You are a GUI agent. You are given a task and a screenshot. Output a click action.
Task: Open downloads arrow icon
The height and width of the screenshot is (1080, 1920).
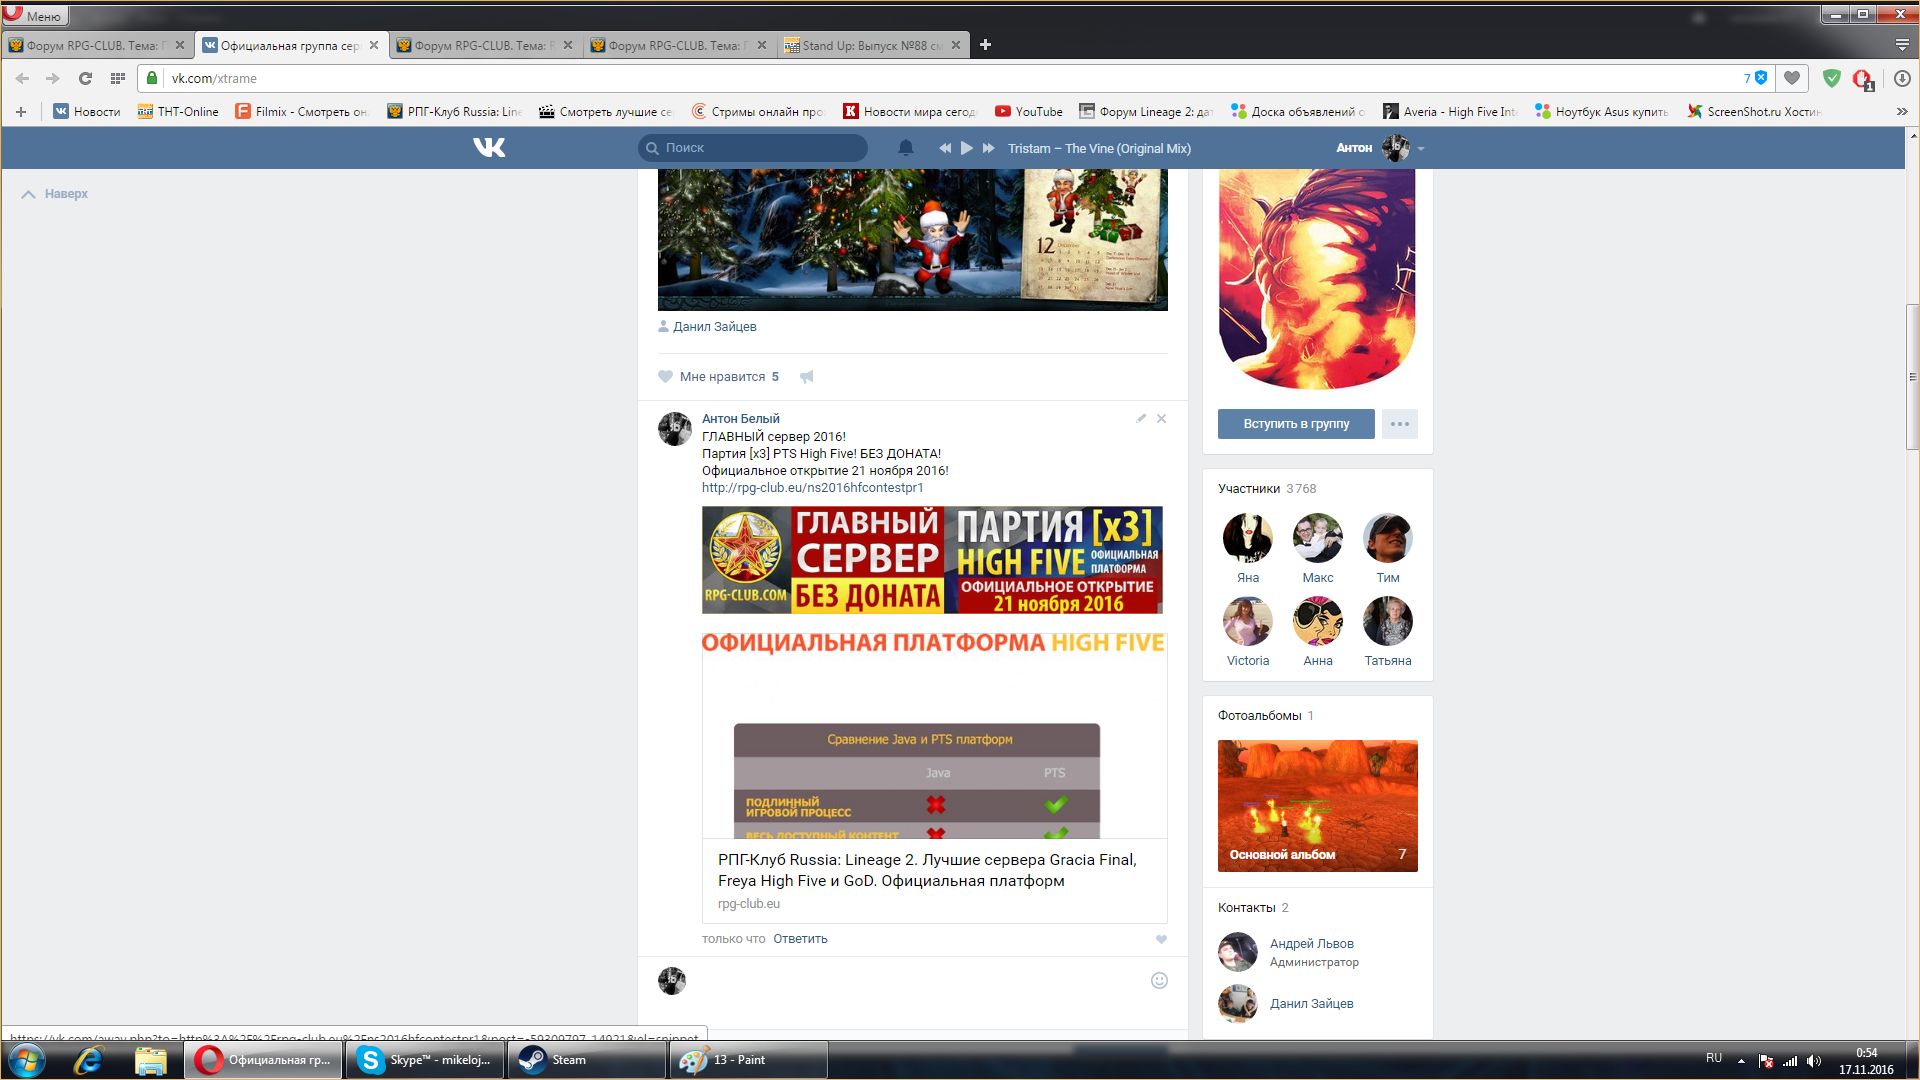[x=1903, y=78]
